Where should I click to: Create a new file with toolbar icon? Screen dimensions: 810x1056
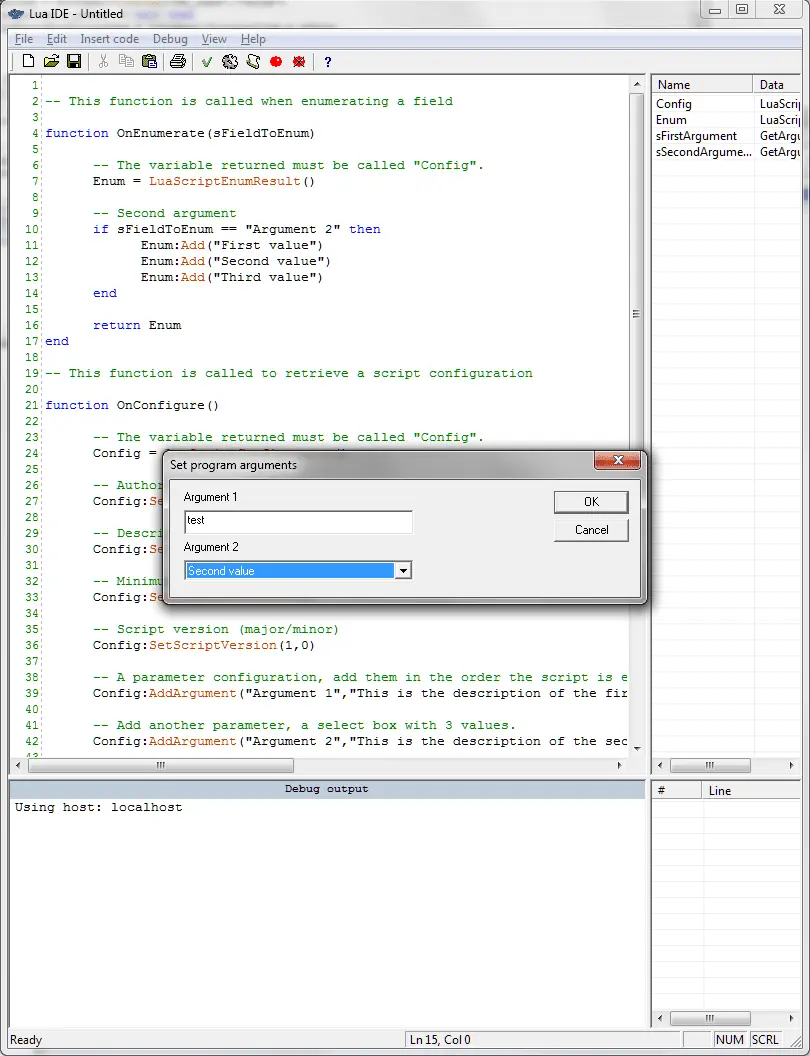click(28, 61)
